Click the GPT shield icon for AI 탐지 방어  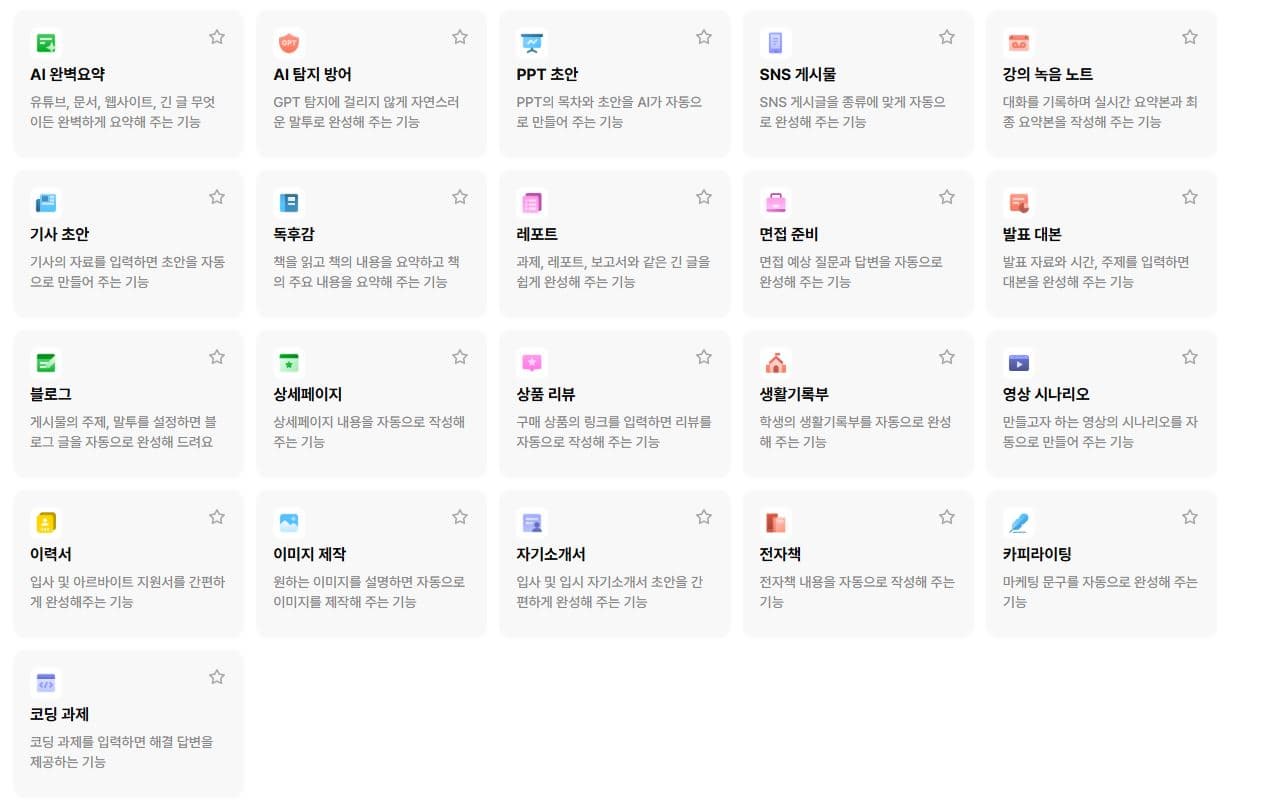click(288, 42)
